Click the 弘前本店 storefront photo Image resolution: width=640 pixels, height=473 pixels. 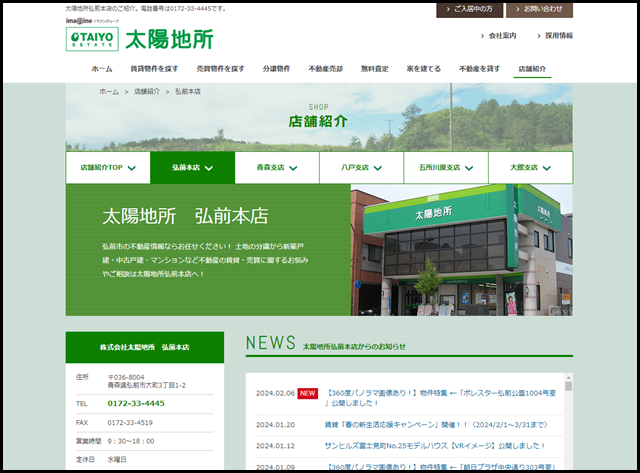click(x=462, y=250)
